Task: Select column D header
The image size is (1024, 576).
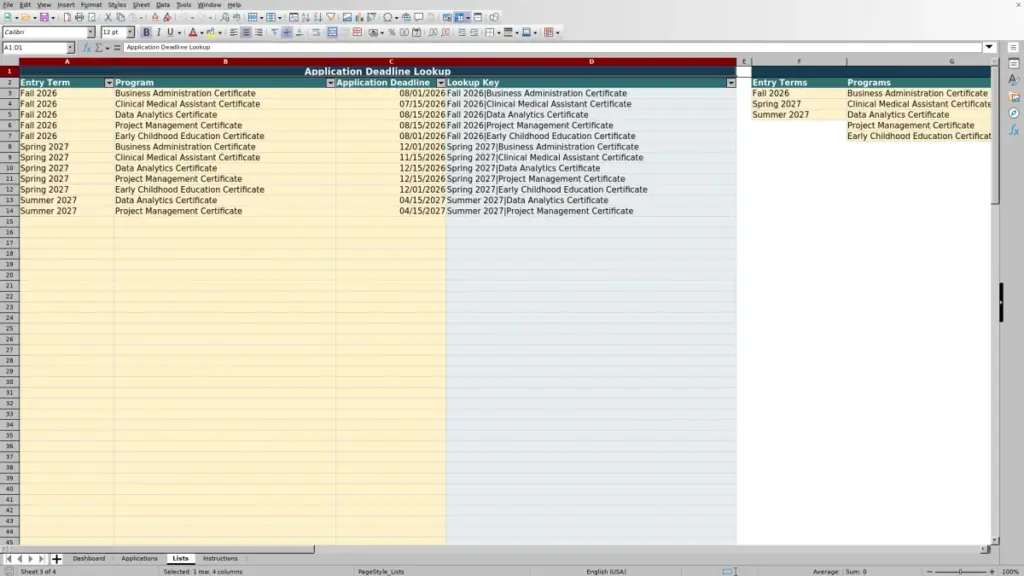Action: coord(592,61)
